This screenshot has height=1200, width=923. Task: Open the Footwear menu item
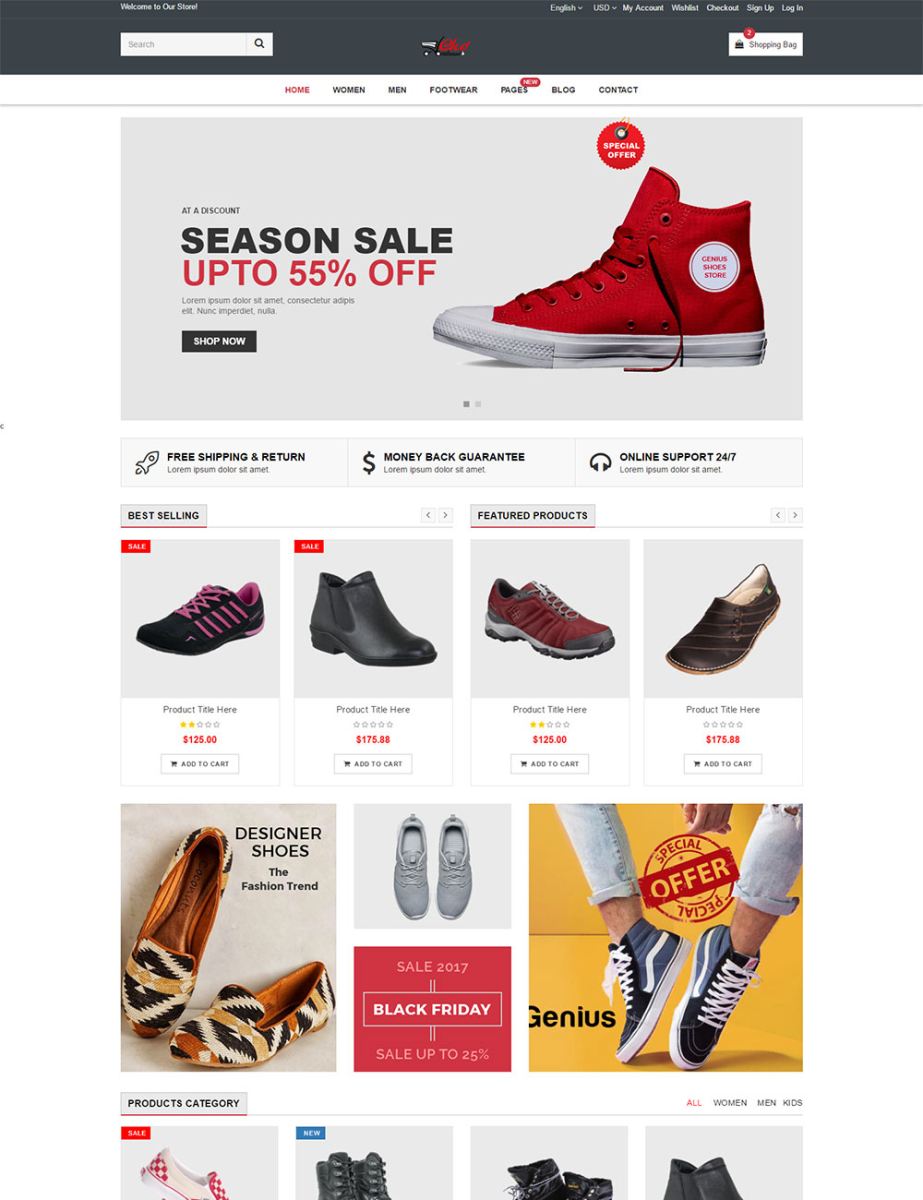(x=453, y=90)
